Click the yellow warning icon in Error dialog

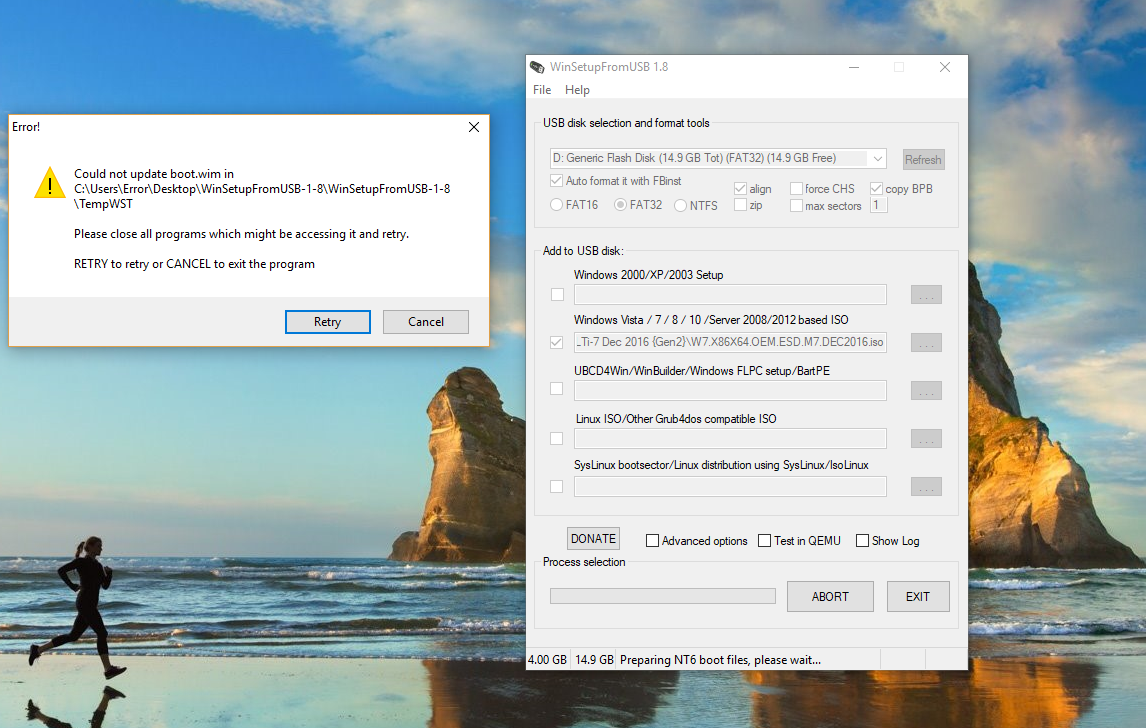[x=50, y=183]
